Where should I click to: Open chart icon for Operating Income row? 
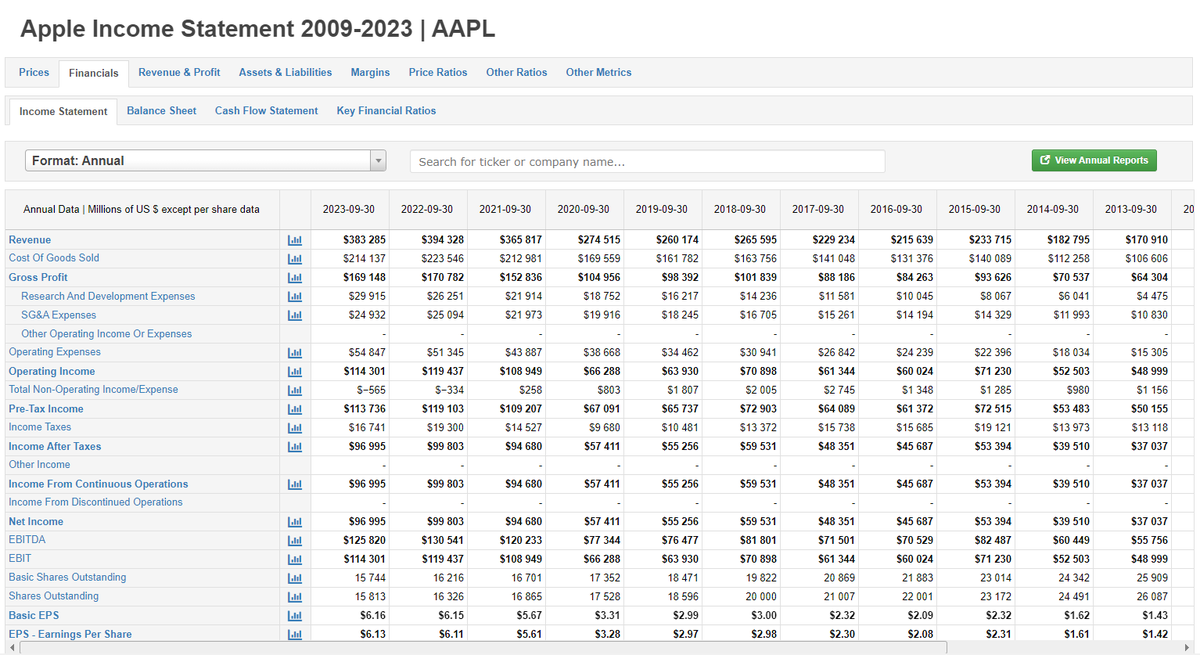tap(294, 372)
